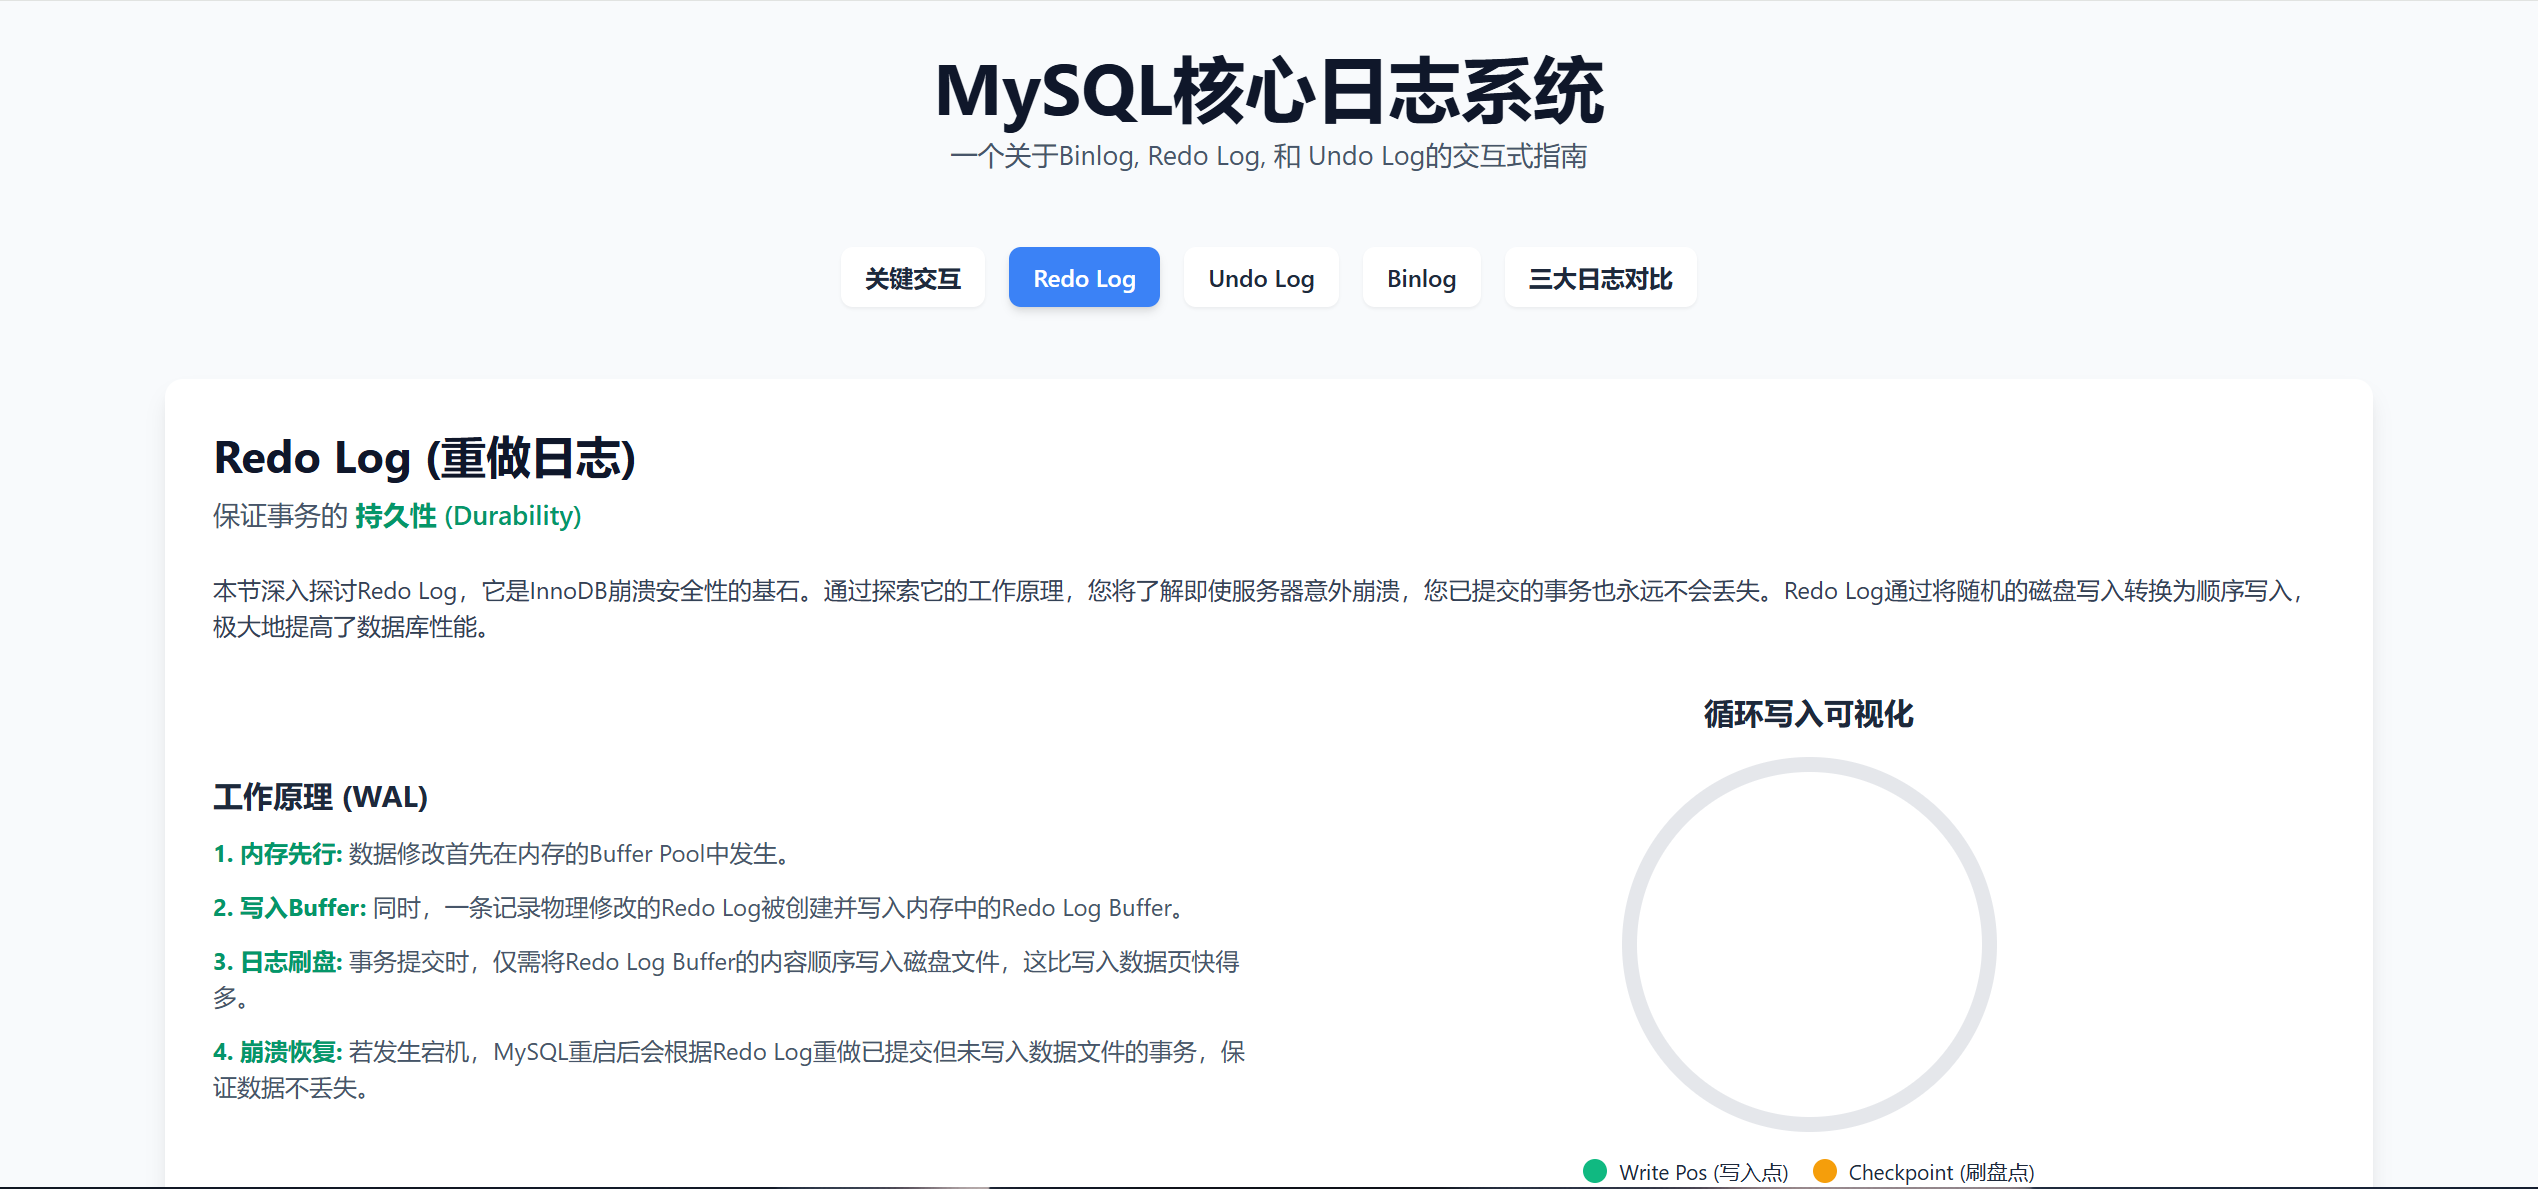Open the 三大日志对比 tab
The image size is (2538, 1189).
[x=1600, y=278]
